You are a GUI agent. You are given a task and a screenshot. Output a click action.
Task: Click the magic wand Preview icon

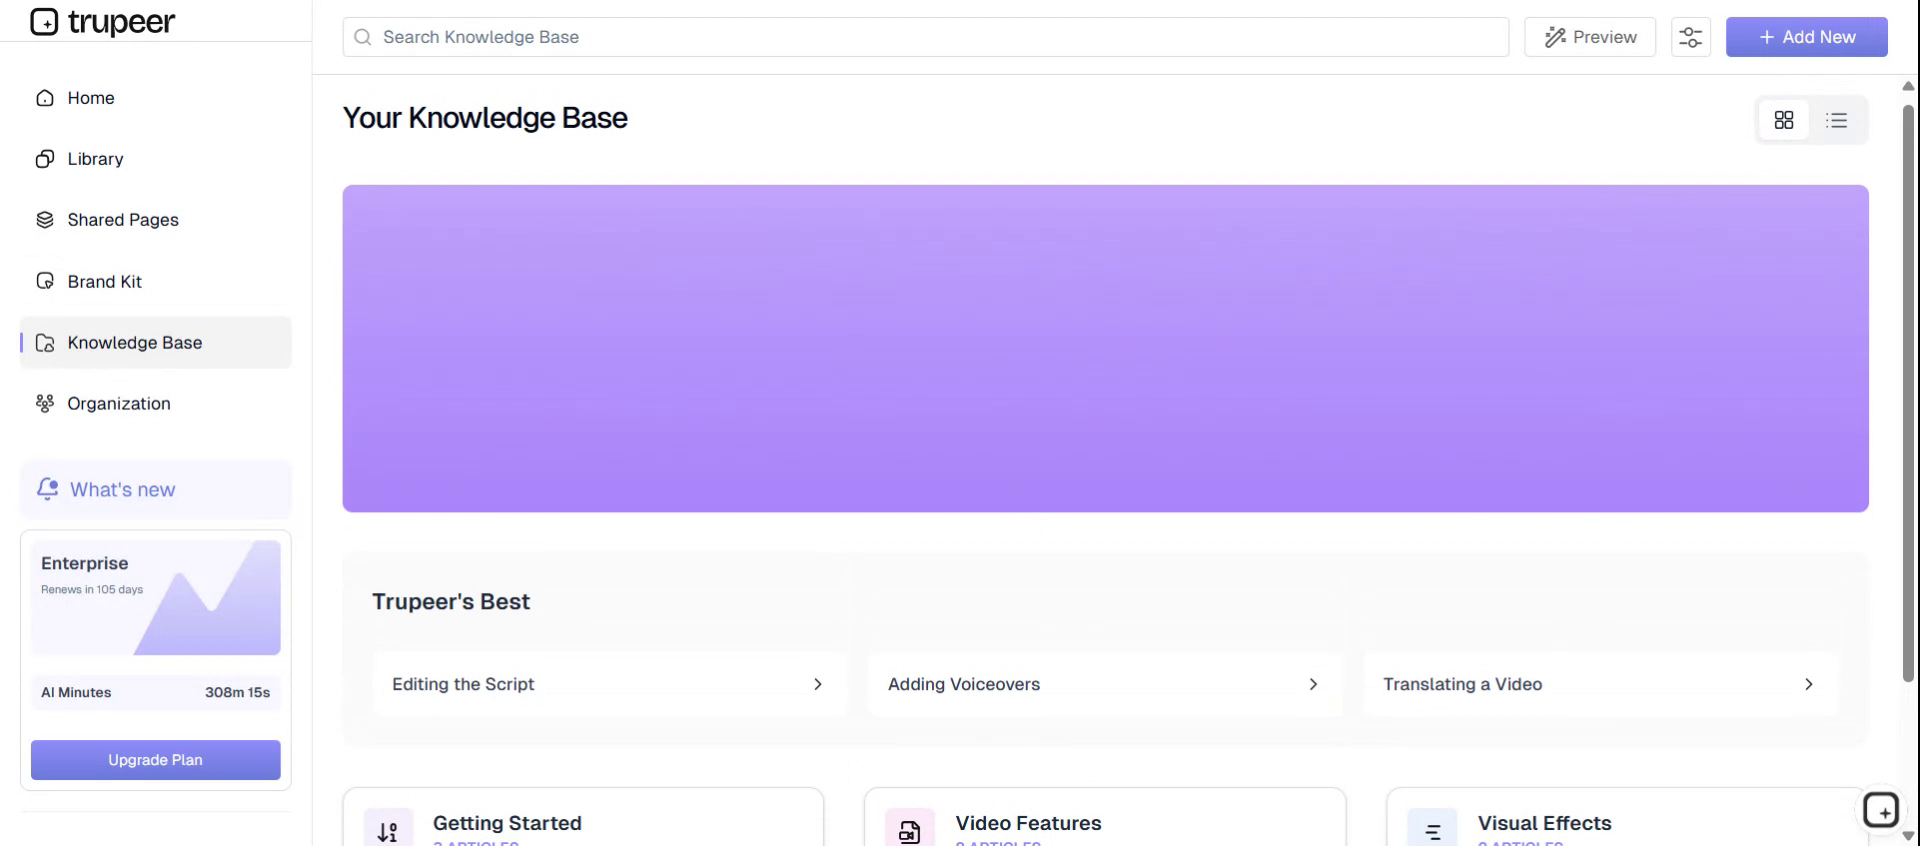pos(1555,37)
